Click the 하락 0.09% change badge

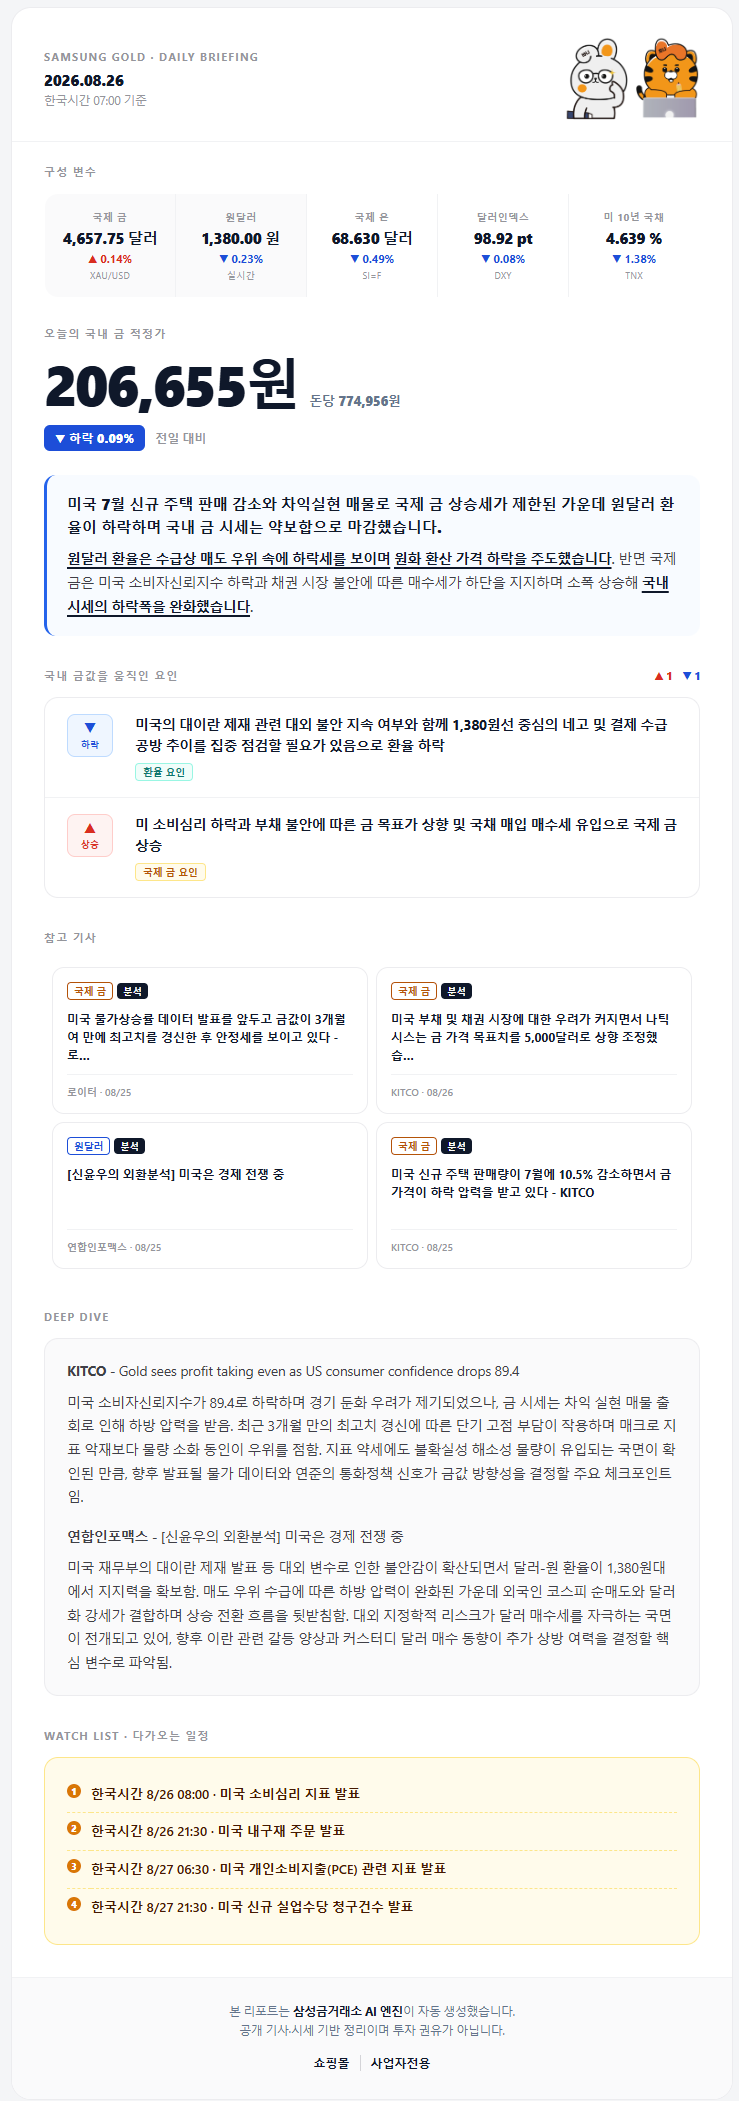pyautogui.click(x=94, y=438)
